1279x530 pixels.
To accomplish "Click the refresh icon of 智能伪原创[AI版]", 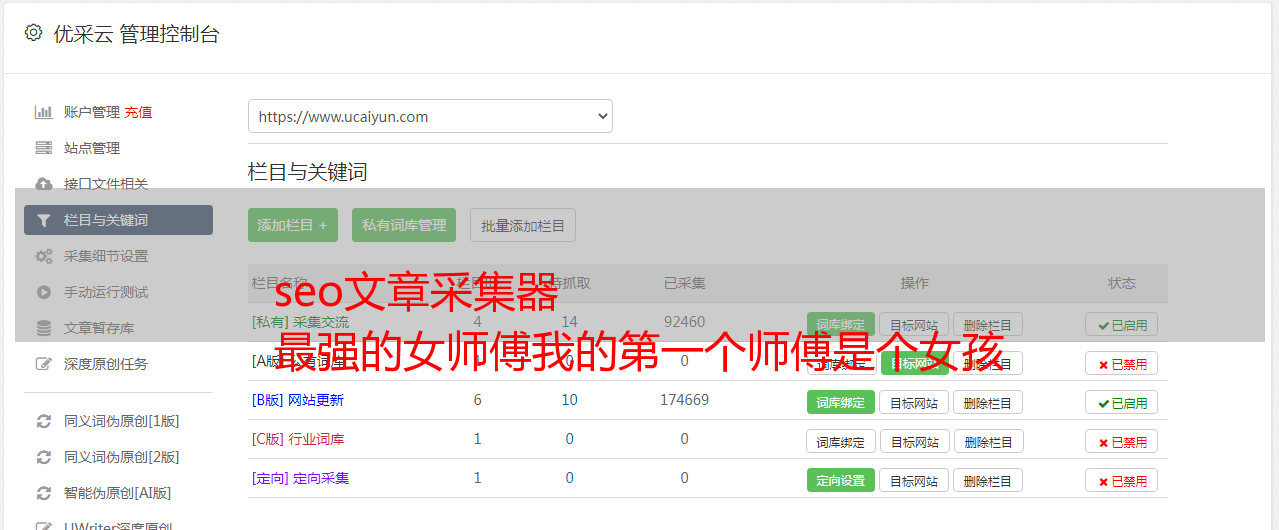I will tap(43, 493).
